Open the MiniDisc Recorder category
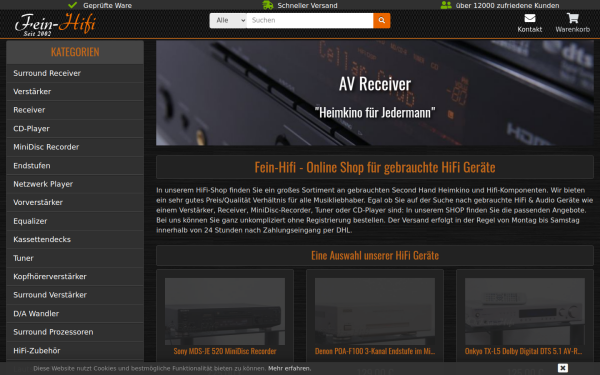 (x=75, y=147)
